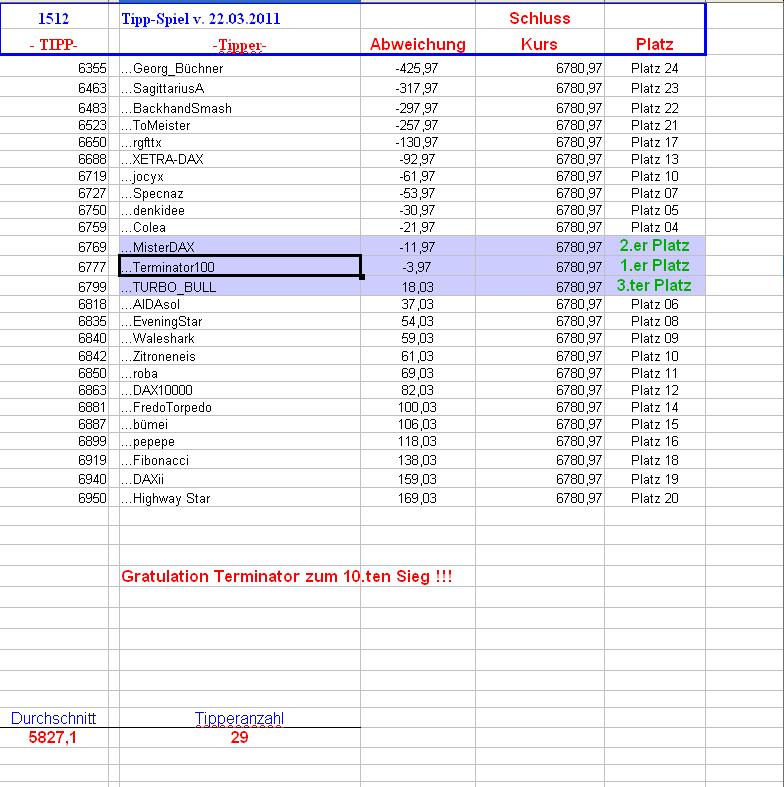Select the deviation cell -3,97
Screen dimensions: 784x787
coord(417,267)
